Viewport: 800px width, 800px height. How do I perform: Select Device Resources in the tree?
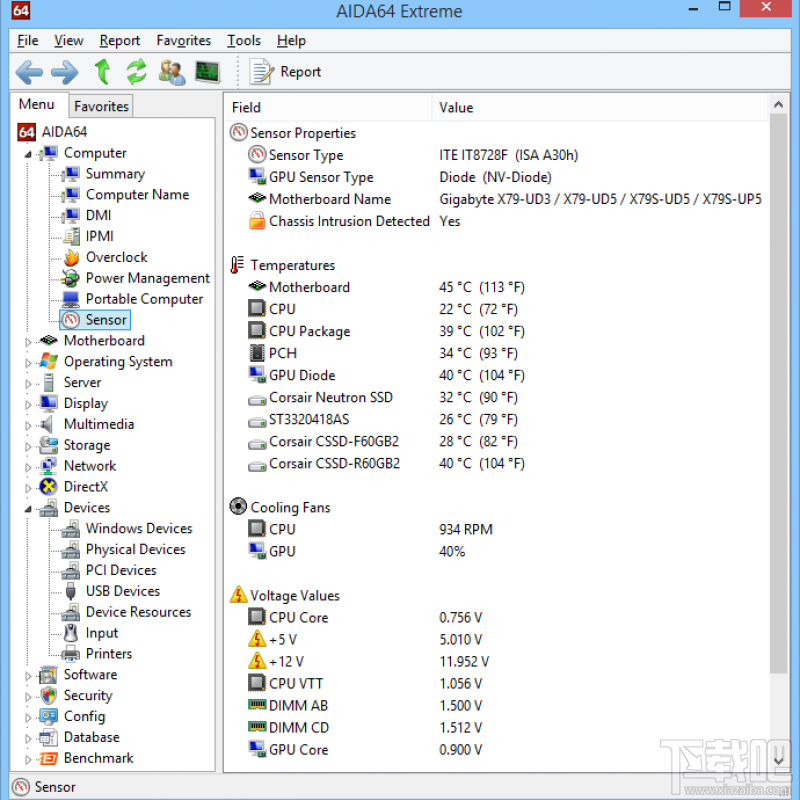point(138,612)
